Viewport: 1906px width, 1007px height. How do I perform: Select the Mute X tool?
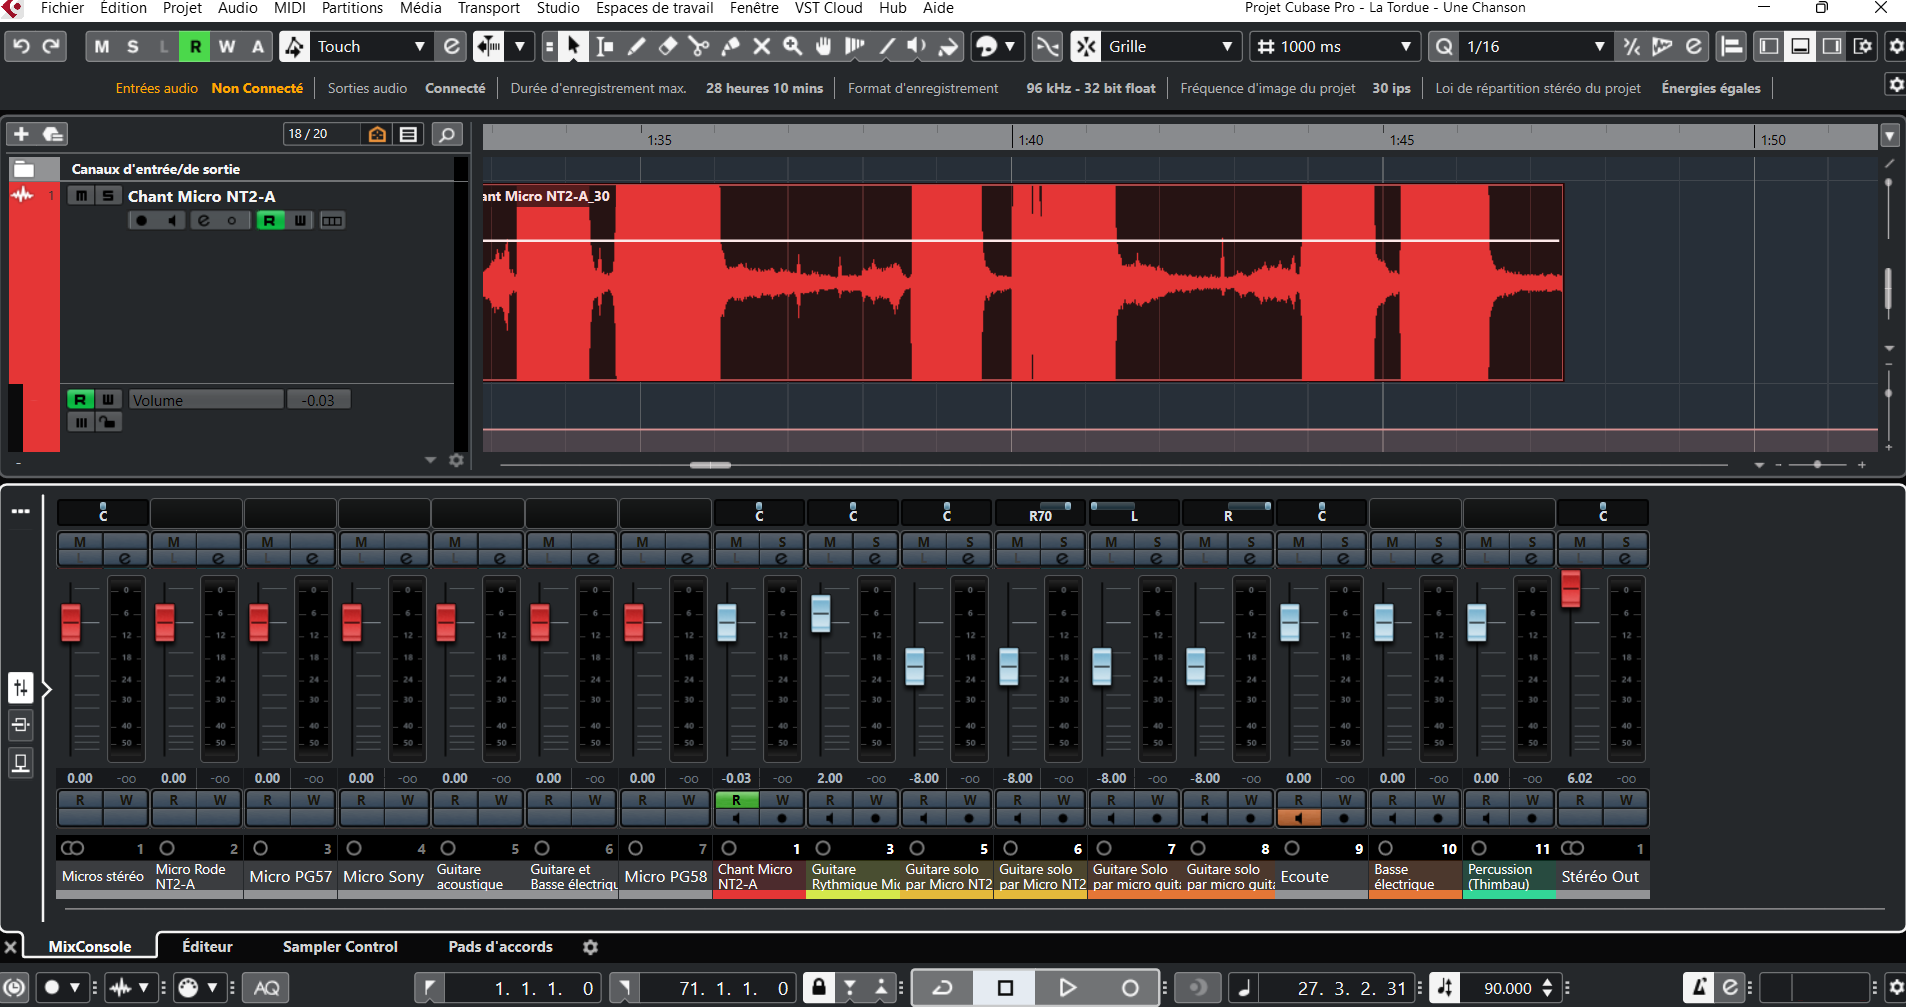tap(762, 46)
